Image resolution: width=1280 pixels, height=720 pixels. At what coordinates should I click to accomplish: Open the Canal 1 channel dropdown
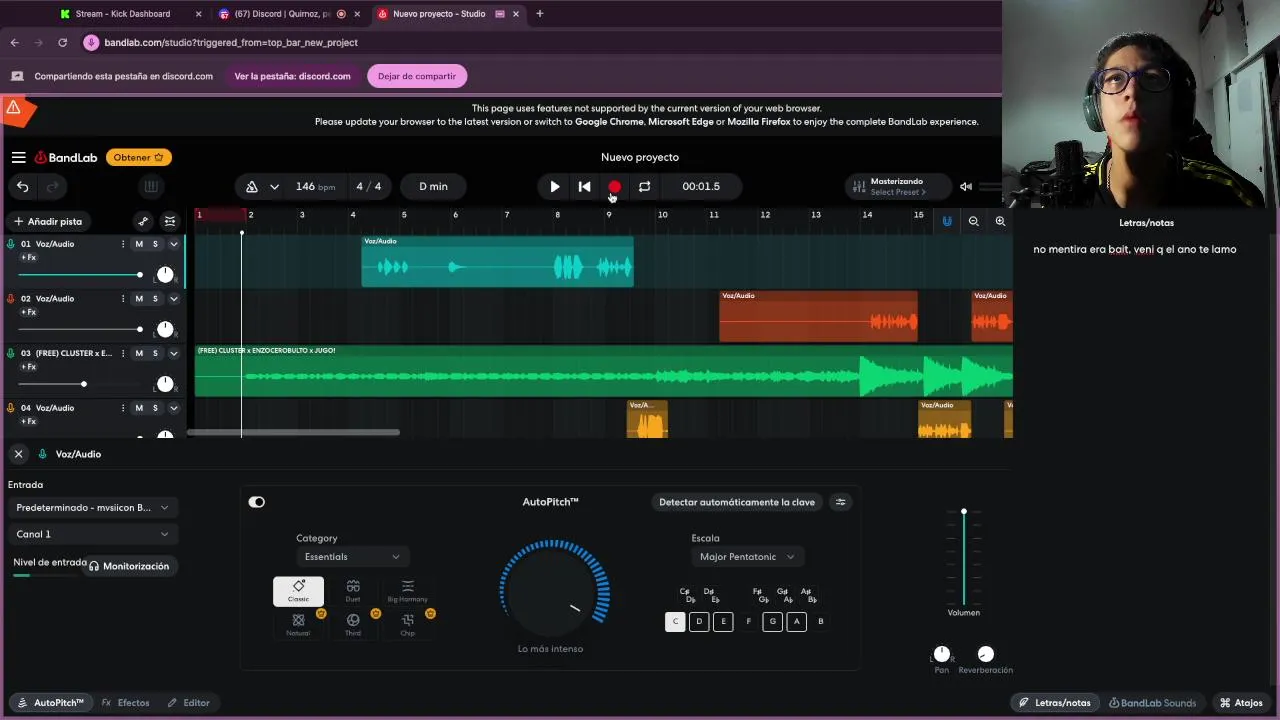click(x=92, y=534)
